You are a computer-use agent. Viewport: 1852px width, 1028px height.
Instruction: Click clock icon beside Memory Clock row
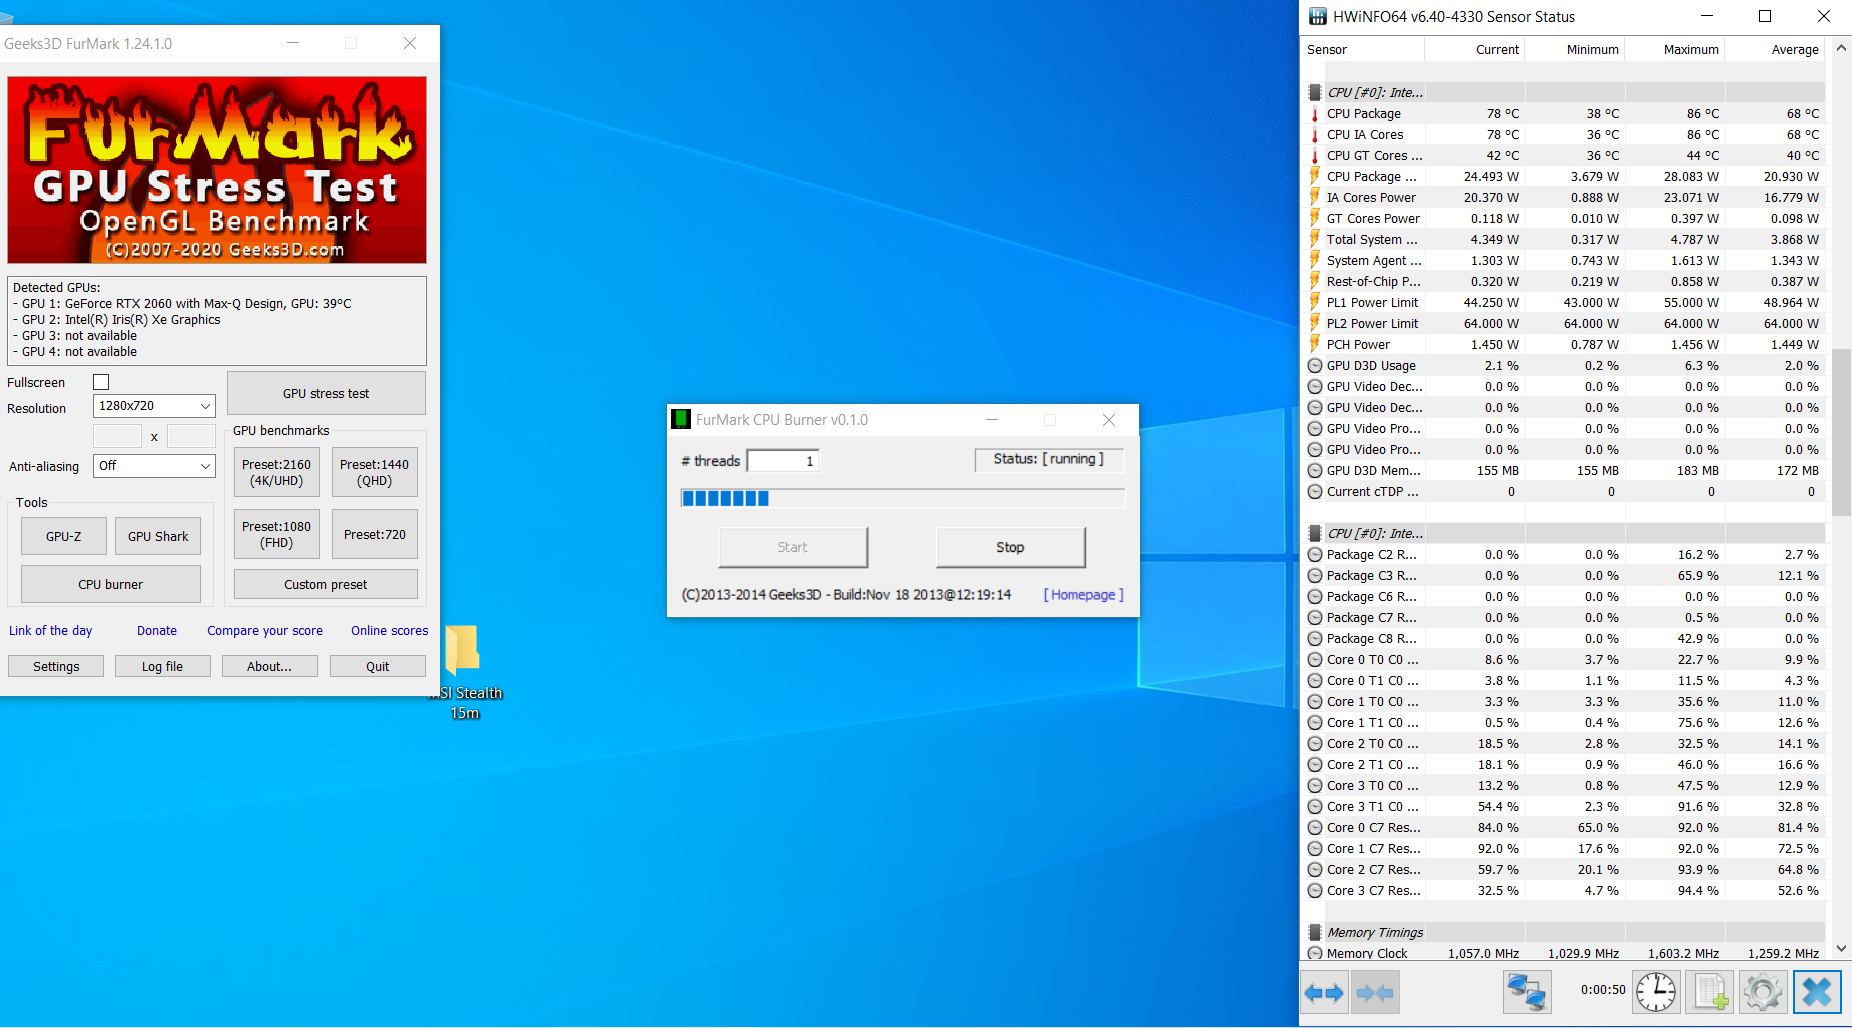1315,954
